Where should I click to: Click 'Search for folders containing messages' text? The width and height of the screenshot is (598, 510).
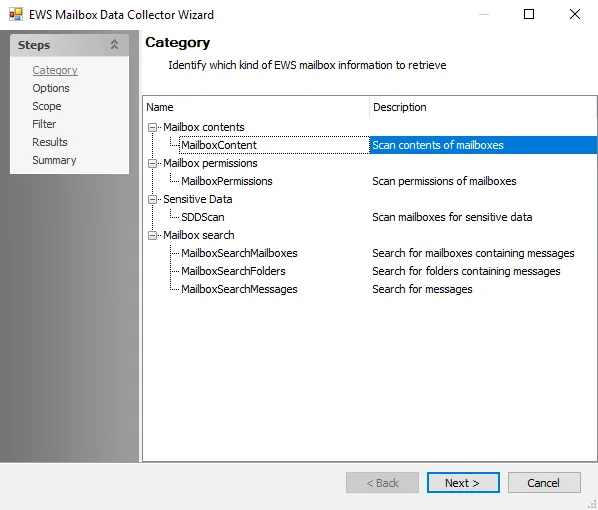(466, 271)
